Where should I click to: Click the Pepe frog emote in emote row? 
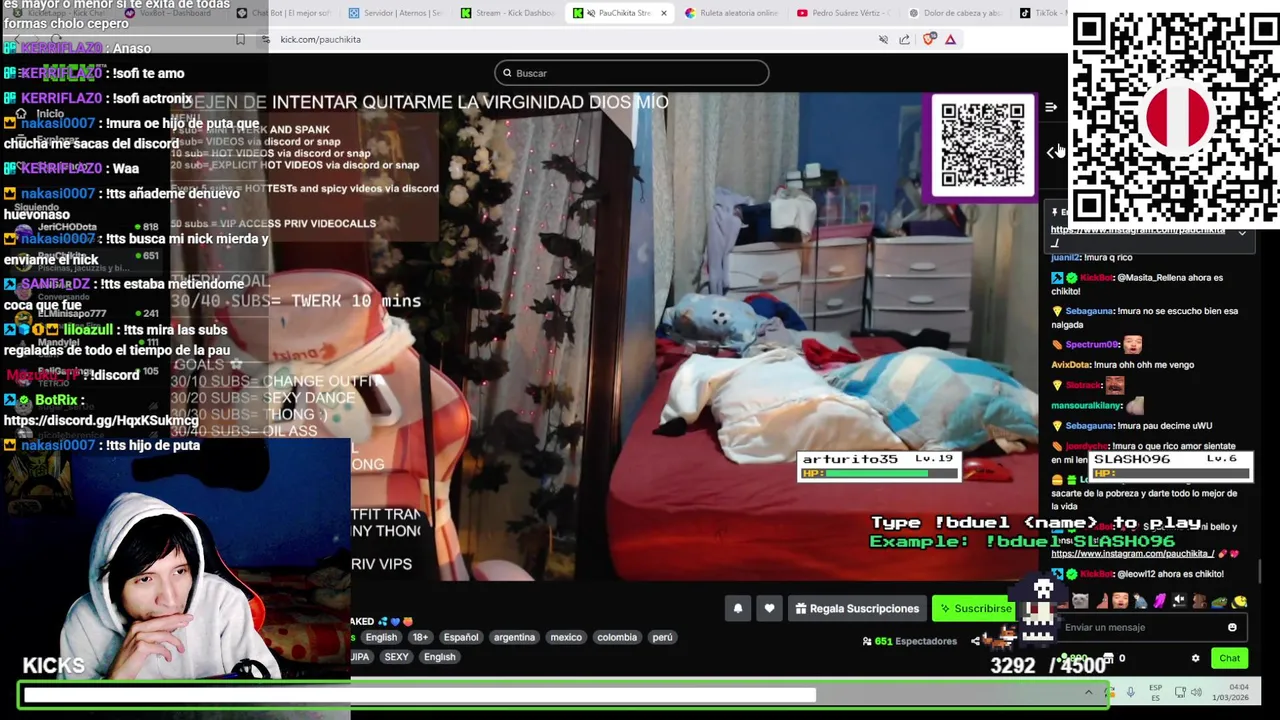point(1219,601)
